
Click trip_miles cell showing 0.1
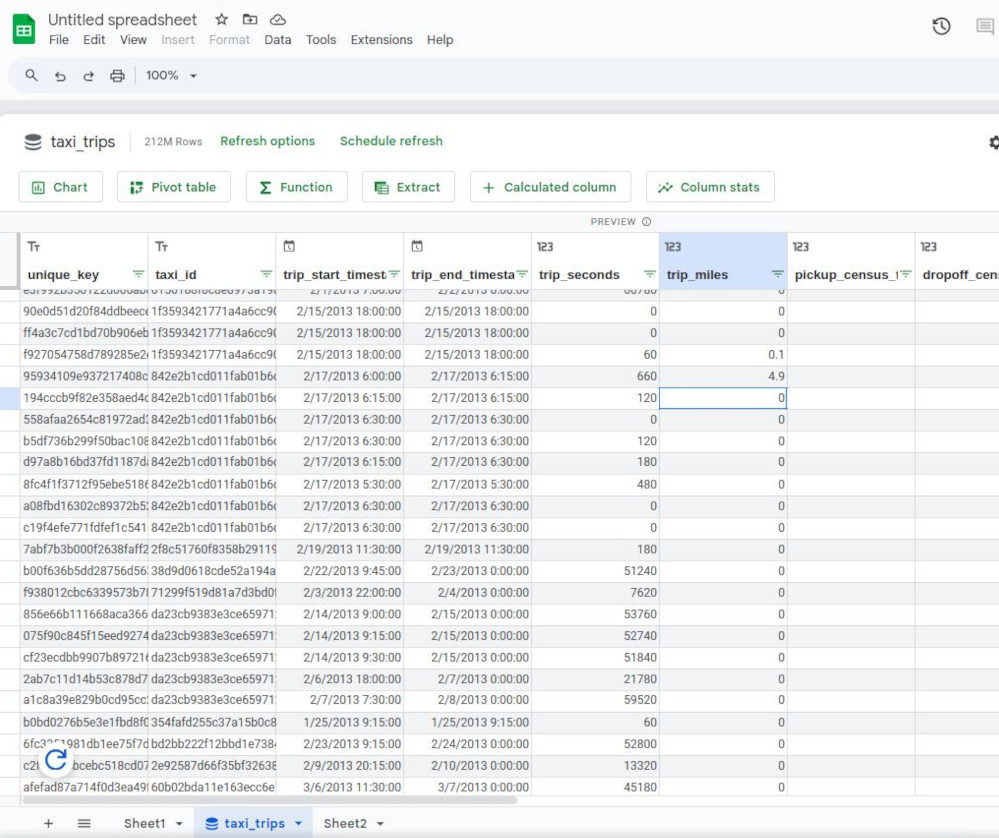(723, 354)
